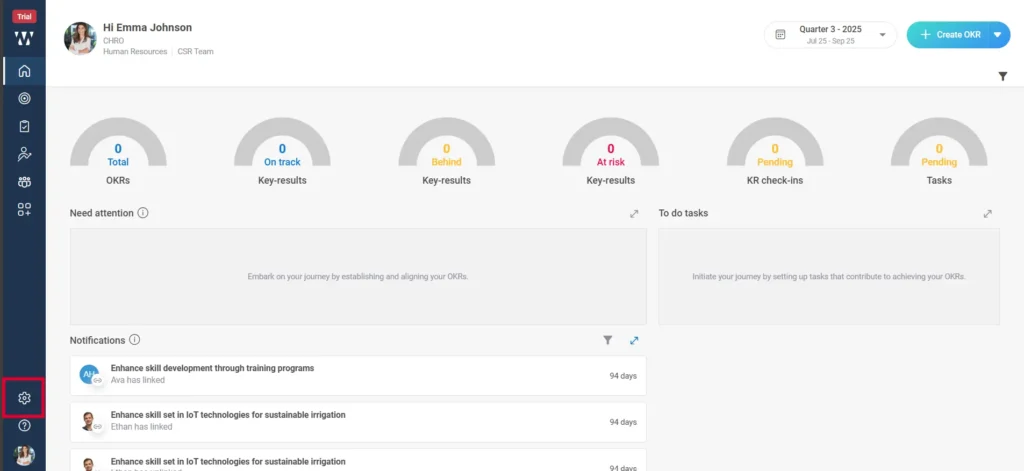Image resolution: width=1024 pixels, height=471 pixels.
Task: Show info for Notifications
Action: click(135, 340)
